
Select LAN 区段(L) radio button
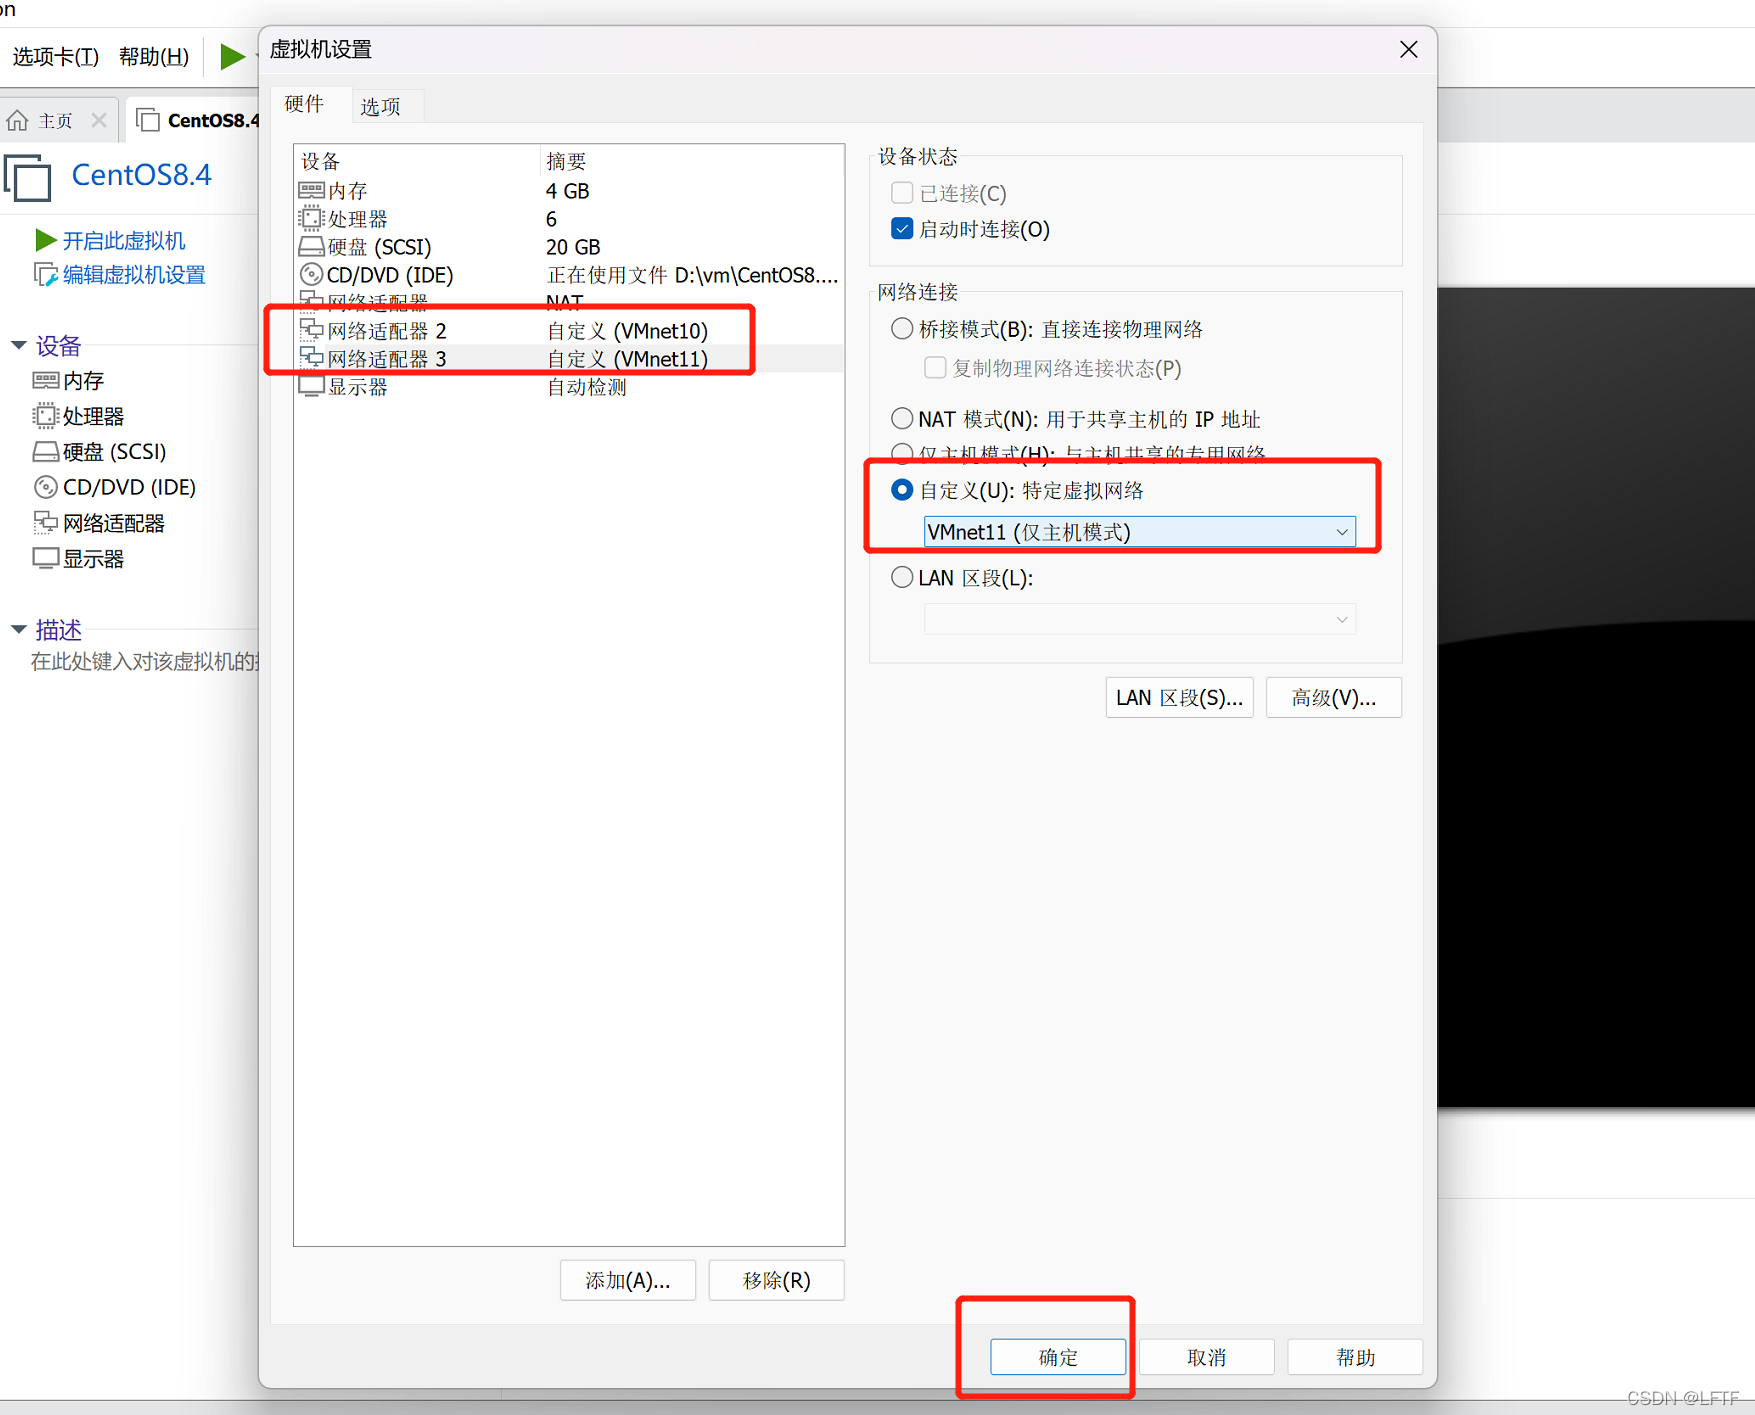coord(902,577)
